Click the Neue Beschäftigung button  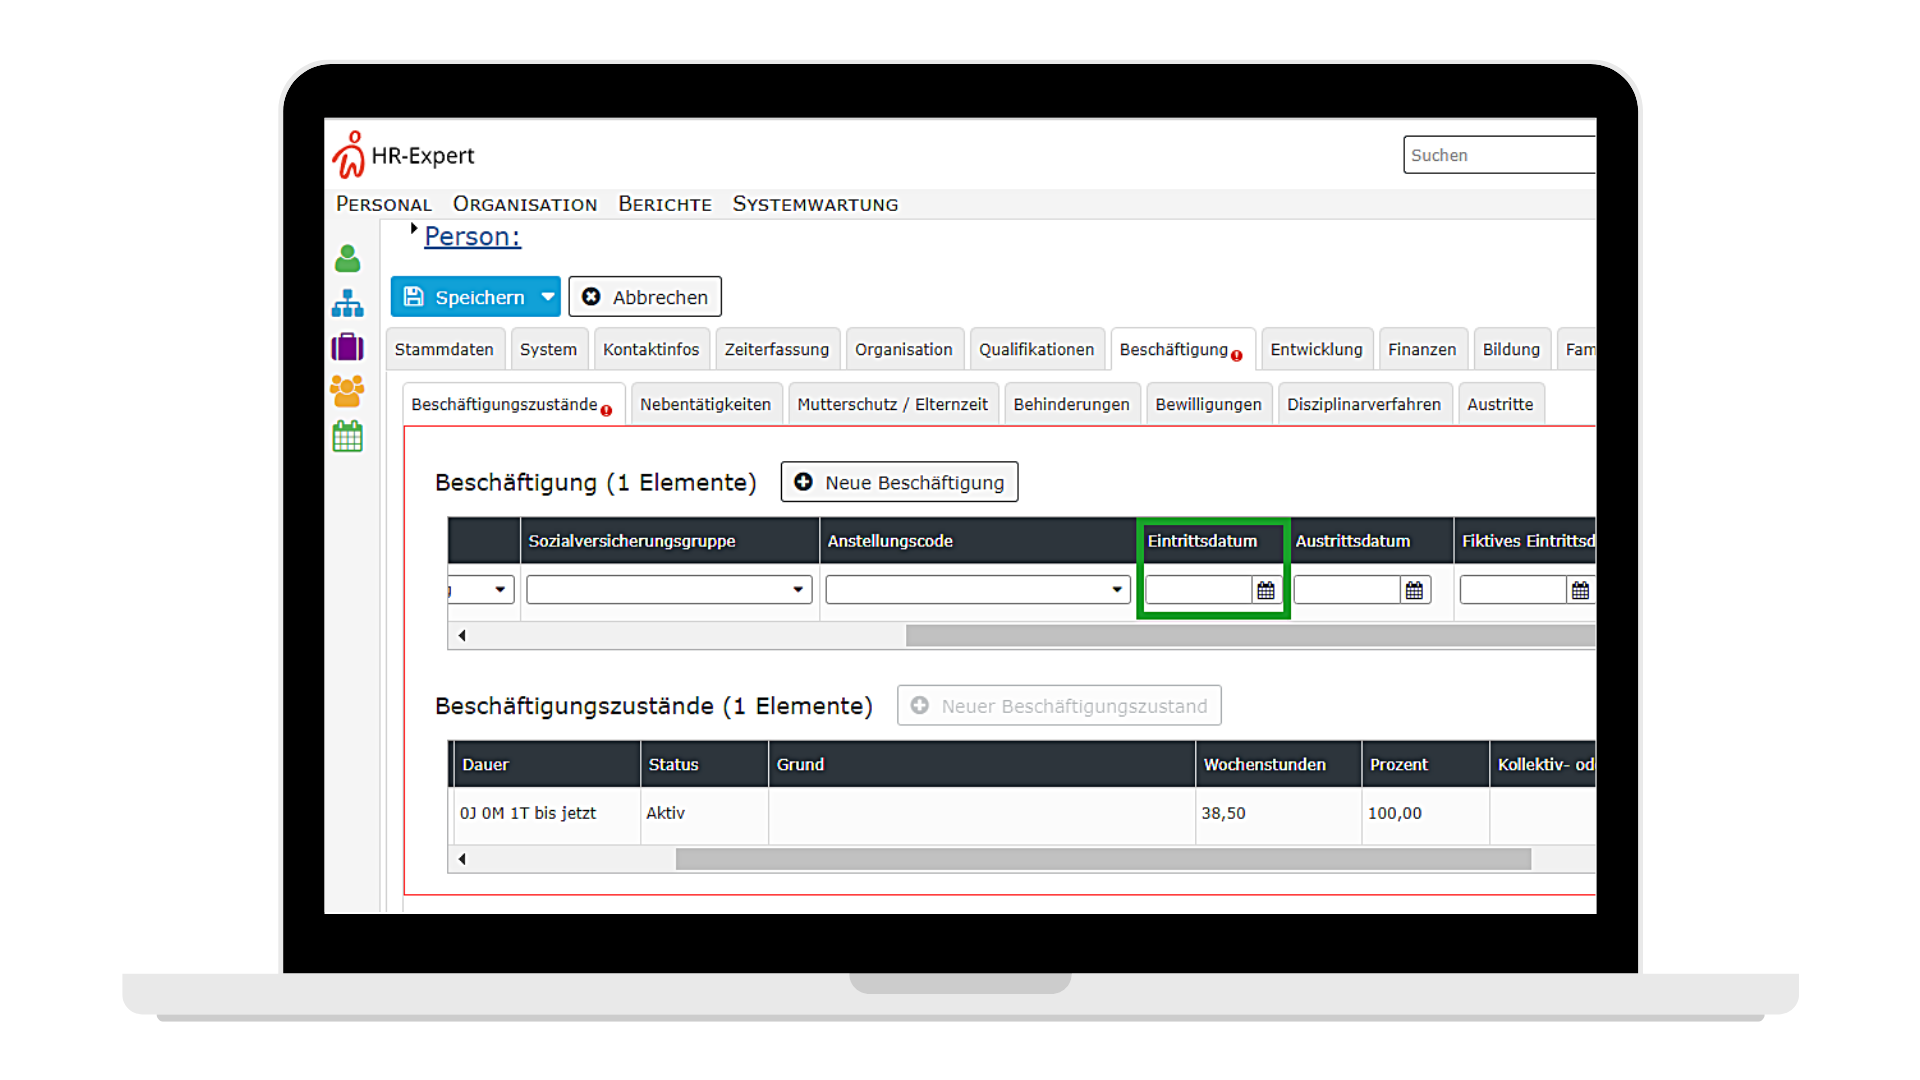pyautogui.click(x=899, y=482)
